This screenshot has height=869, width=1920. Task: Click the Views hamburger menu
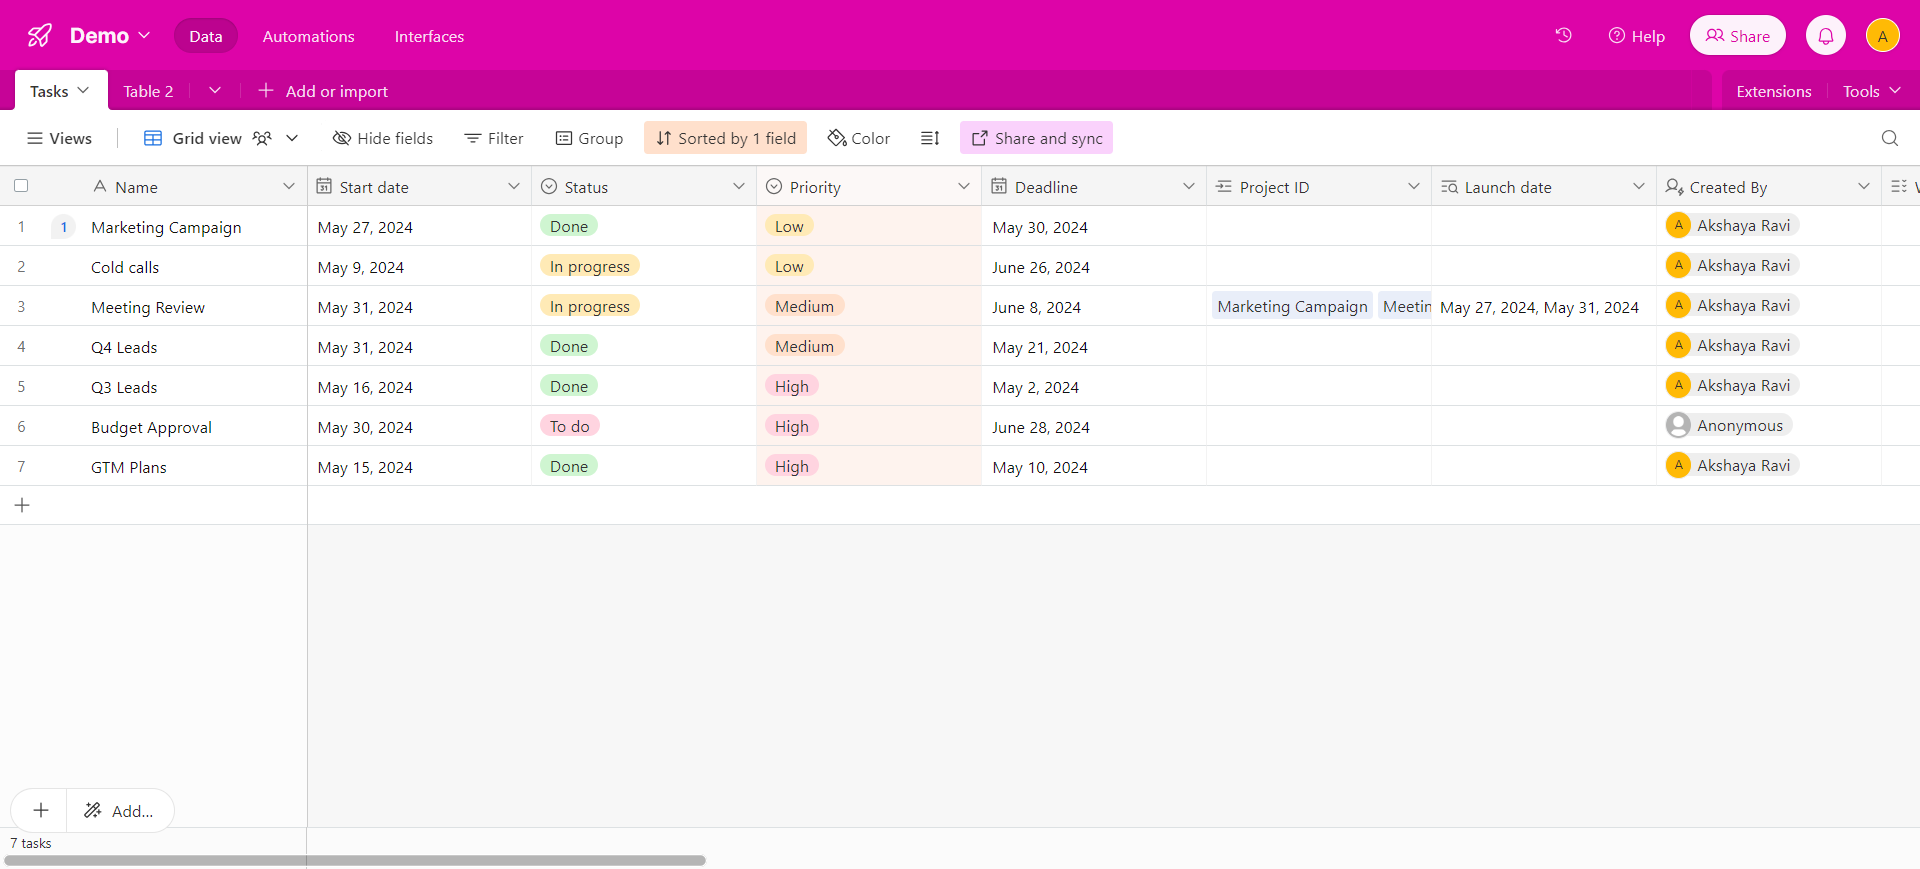(60, 138)
